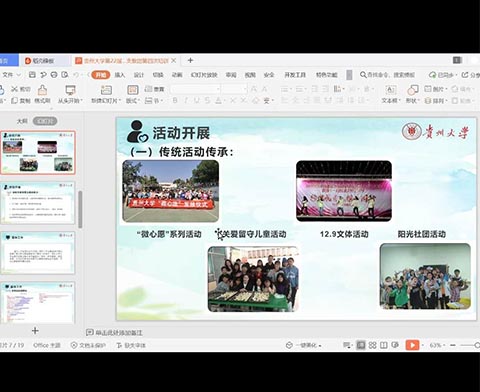Click the print preview icon in quick toolbar
Screen dimensions: 480x392
65,75
